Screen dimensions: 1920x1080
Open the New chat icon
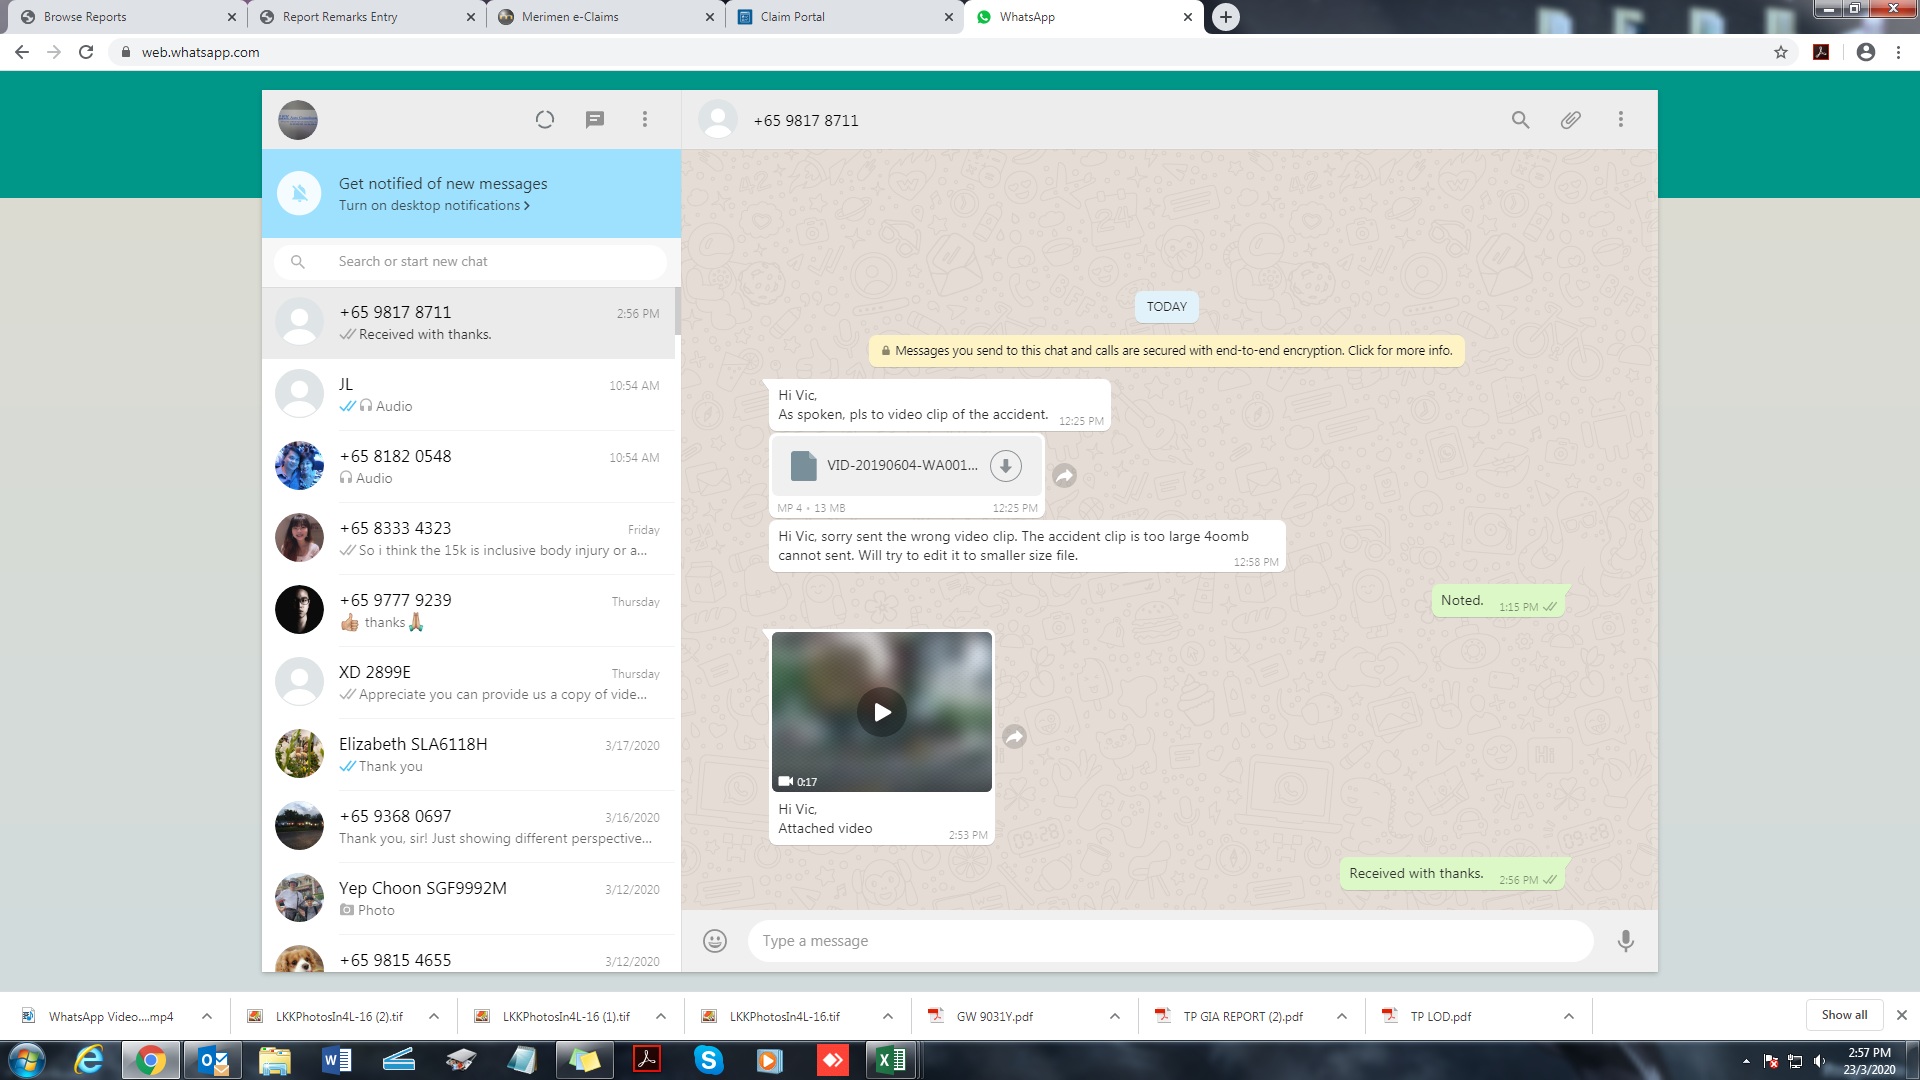coord(595,120)
